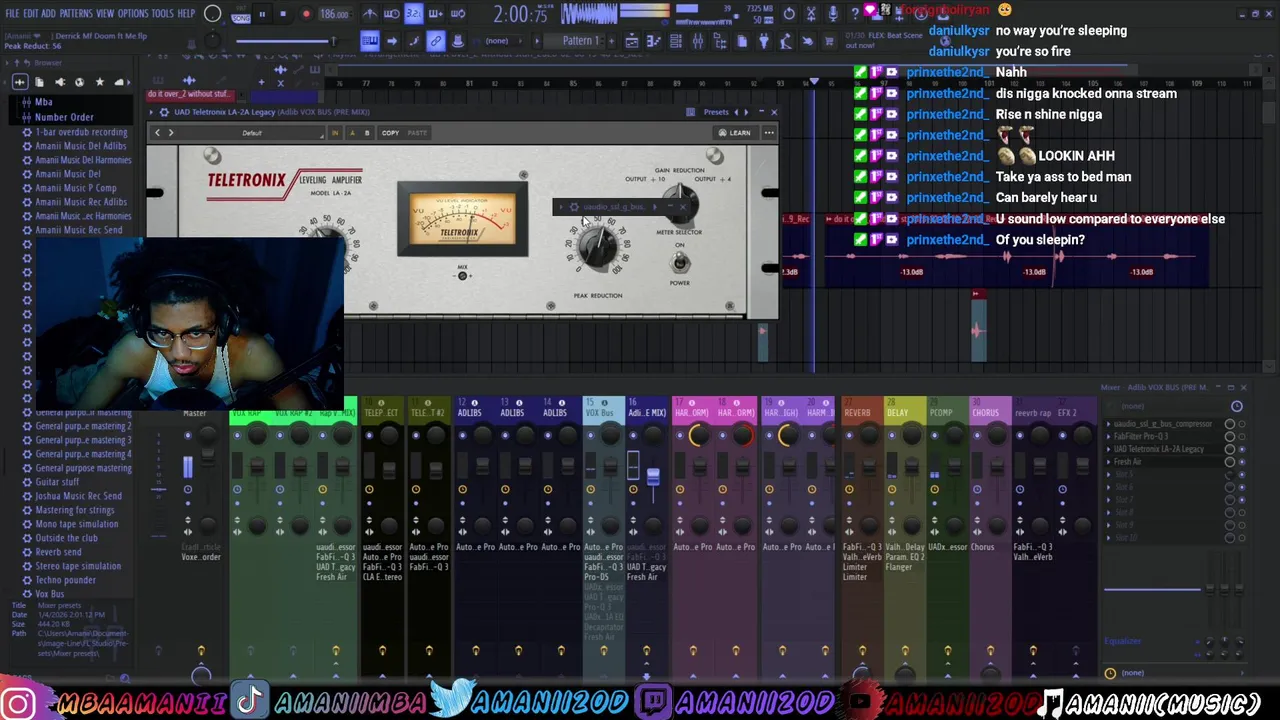Click the PASTE button in plugin toolbar
1280x720 pixels.
coord(417,133)
